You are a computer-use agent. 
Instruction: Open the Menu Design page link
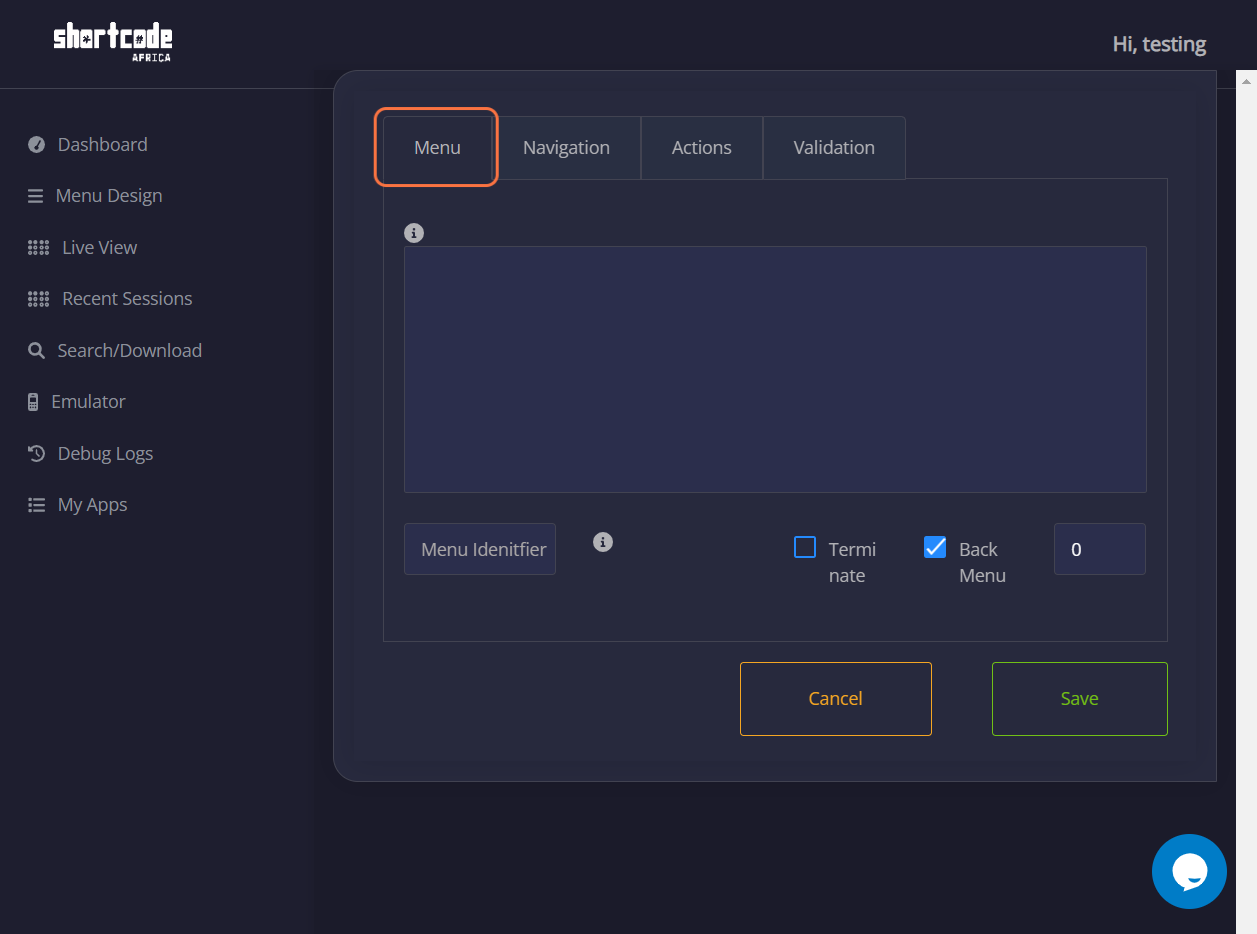coord(109,196)
